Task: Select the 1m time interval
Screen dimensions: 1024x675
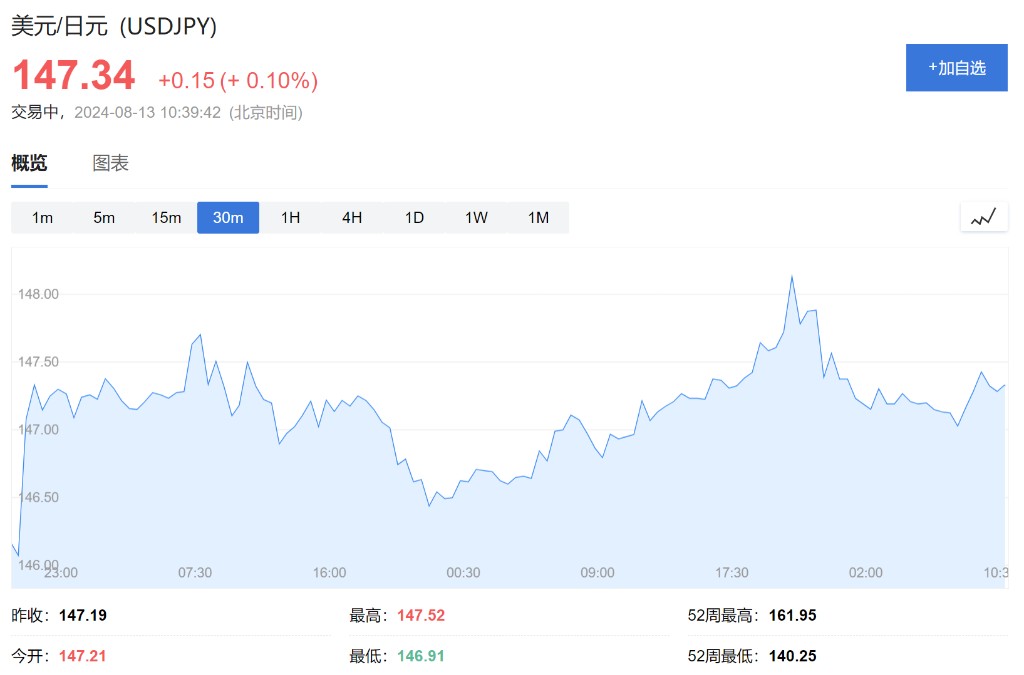Action: tap(42, 218)
